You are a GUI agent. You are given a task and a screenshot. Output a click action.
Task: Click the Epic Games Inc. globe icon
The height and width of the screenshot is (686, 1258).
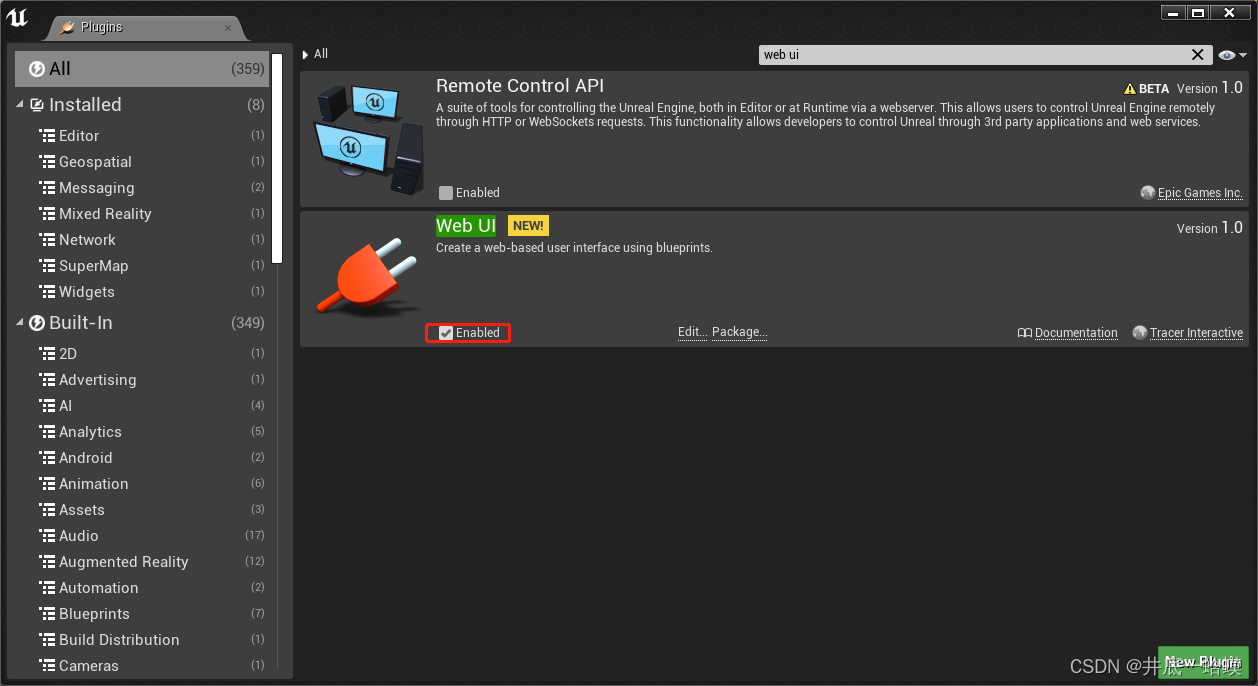point(1148,193)
